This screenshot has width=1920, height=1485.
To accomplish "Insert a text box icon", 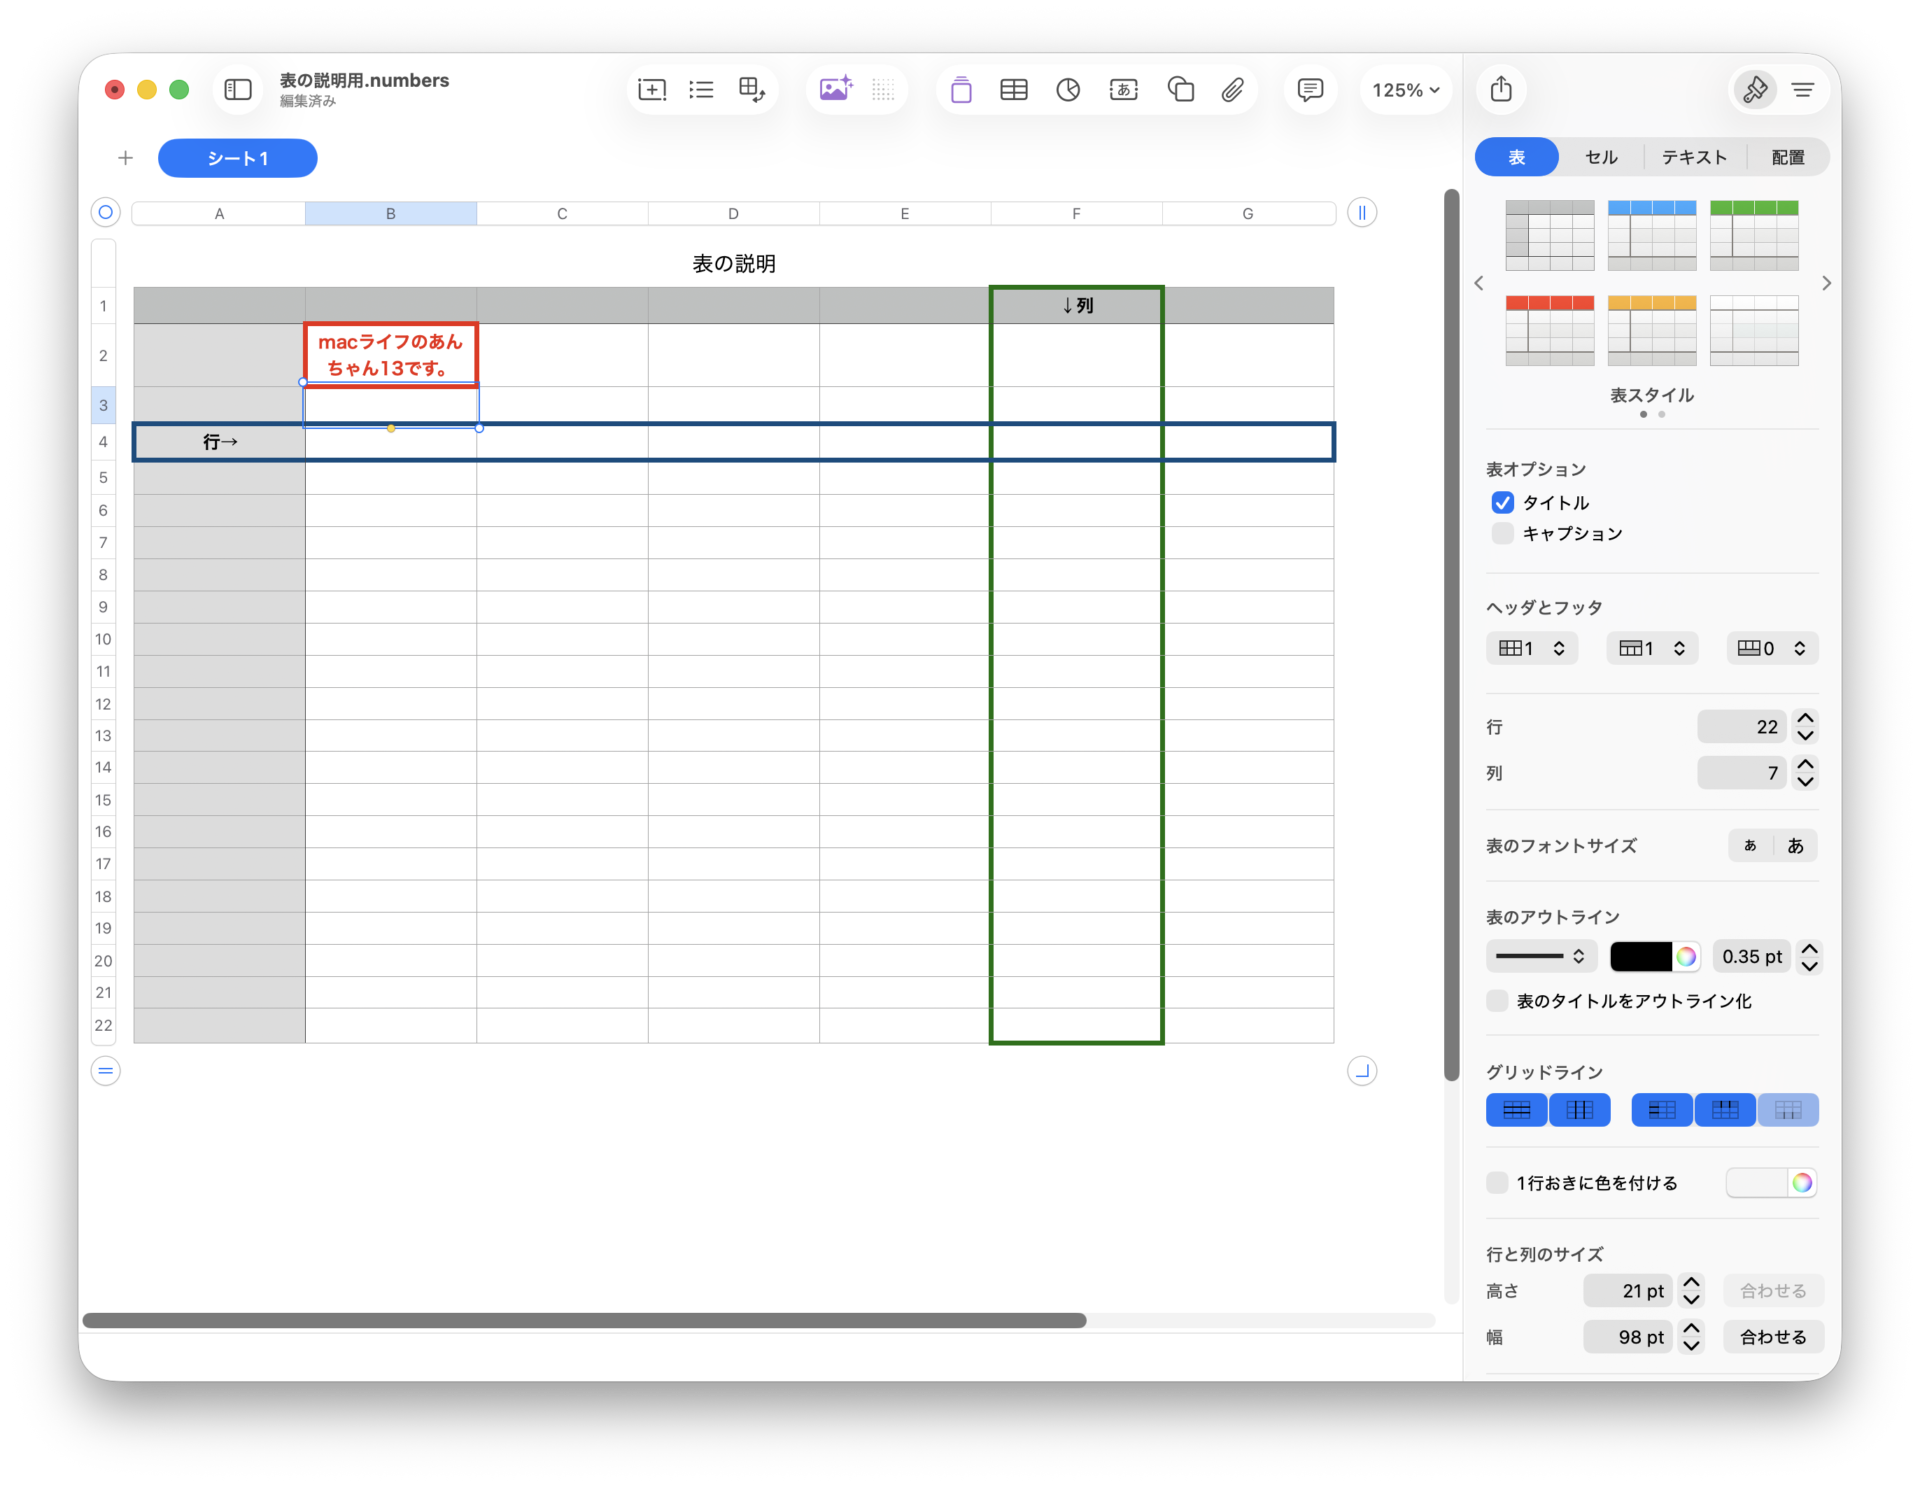I will [x=1124, y=90].
